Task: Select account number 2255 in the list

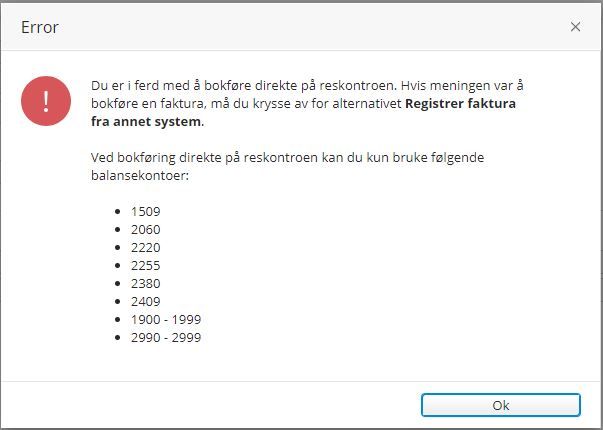Action: click(x=145, y=265)
